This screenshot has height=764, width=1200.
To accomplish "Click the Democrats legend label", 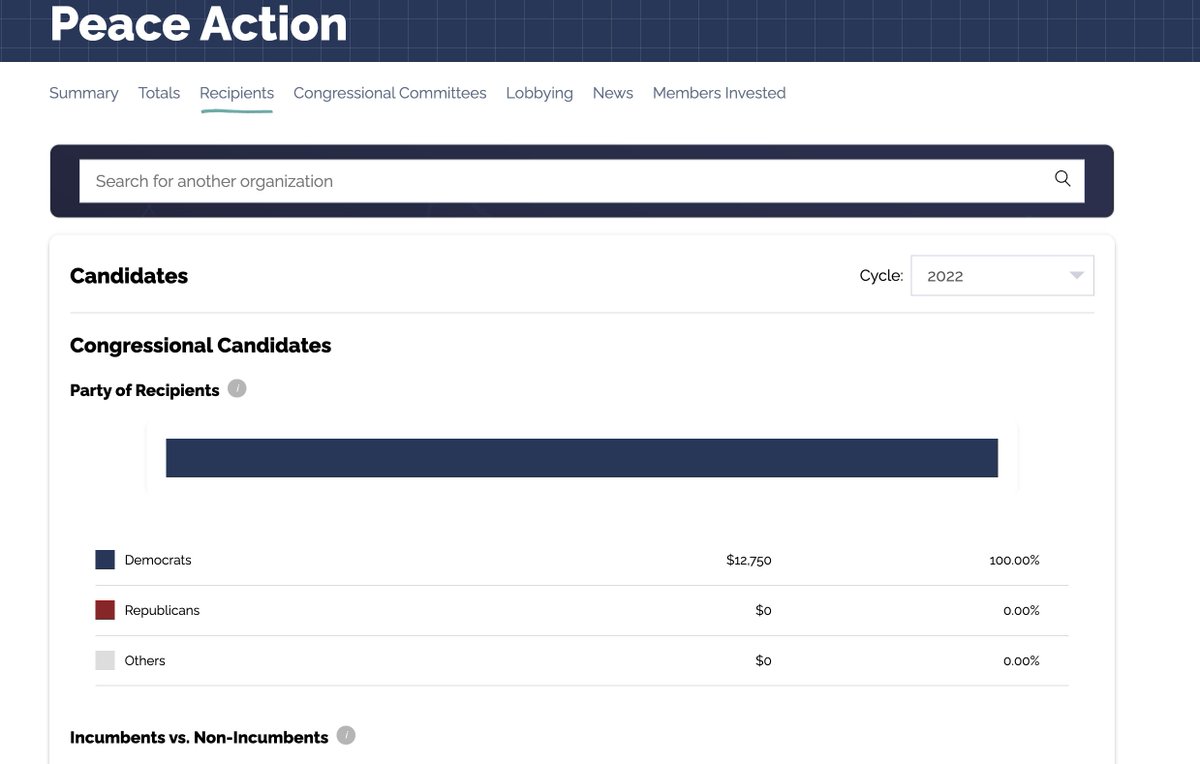I will point(158,560).
